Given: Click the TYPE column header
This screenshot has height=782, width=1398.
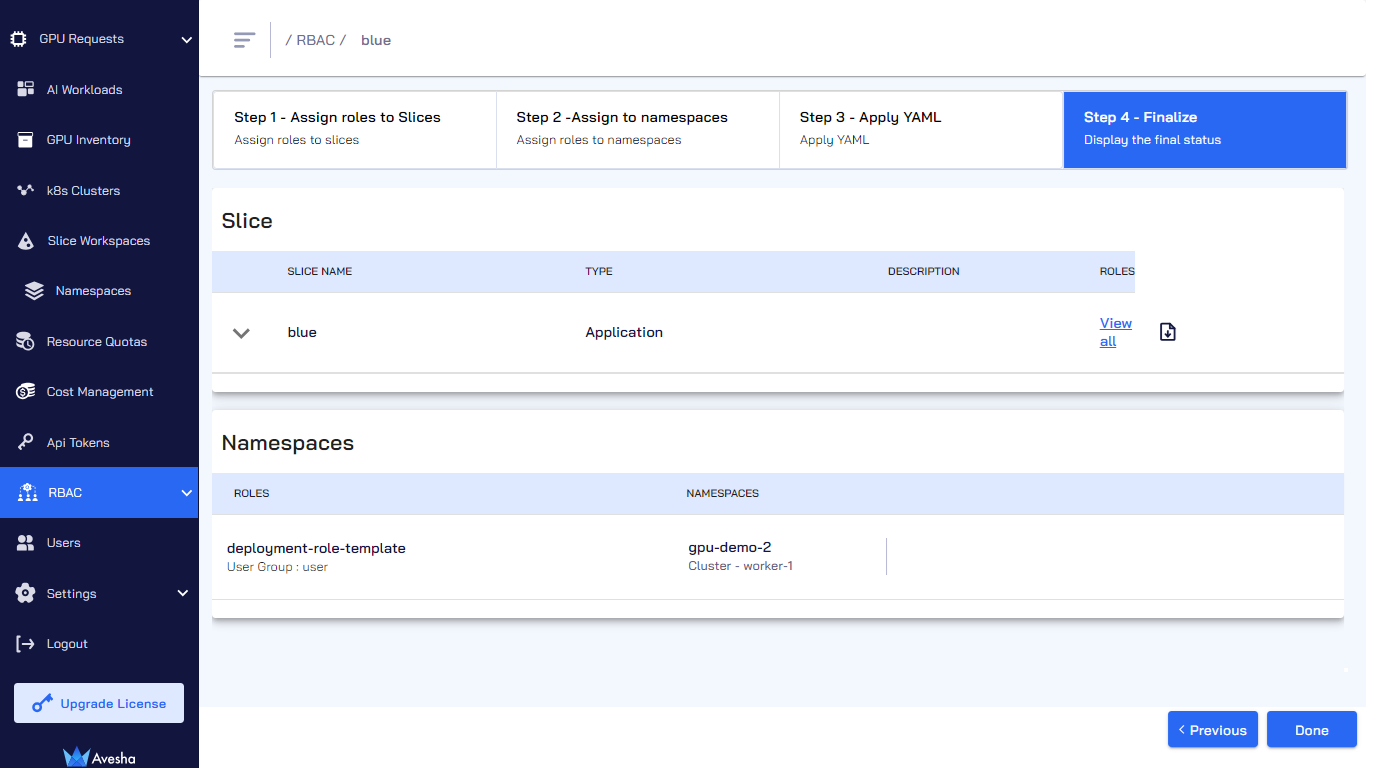Looking at the screenshot, I should pos(599,272).
